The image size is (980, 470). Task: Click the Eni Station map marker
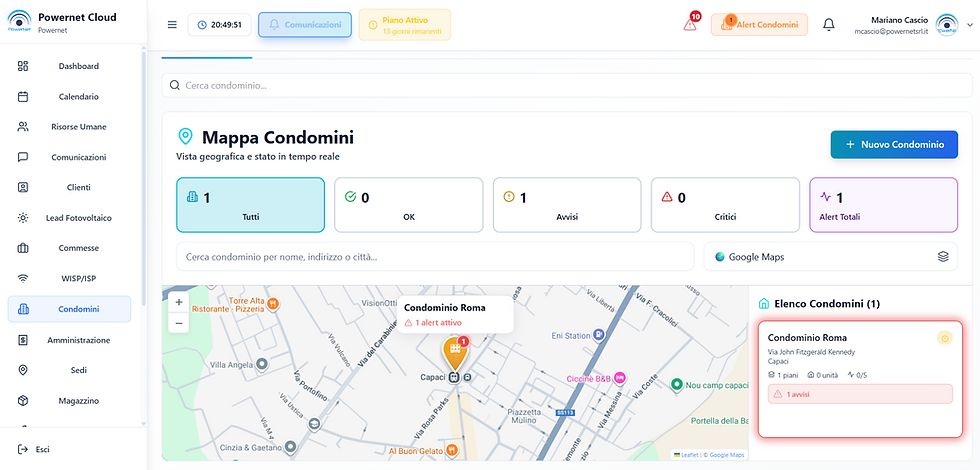pyautogui.click(x=599, y=336)
